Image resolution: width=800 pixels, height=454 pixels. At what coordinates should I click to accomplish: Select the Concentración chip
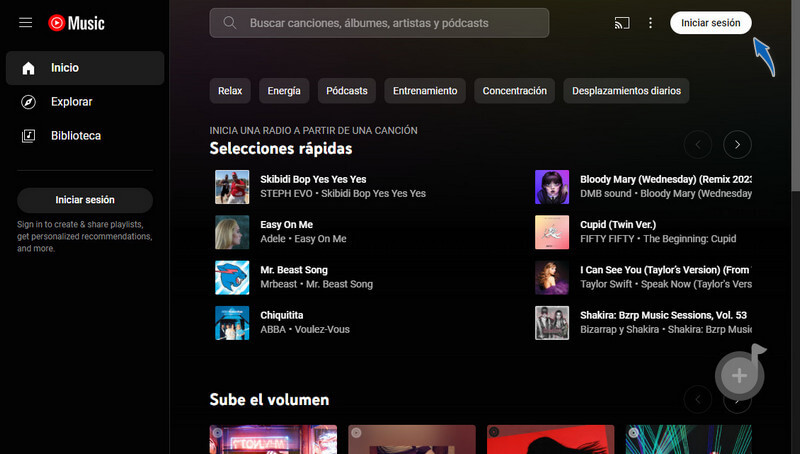click(514, 91)
